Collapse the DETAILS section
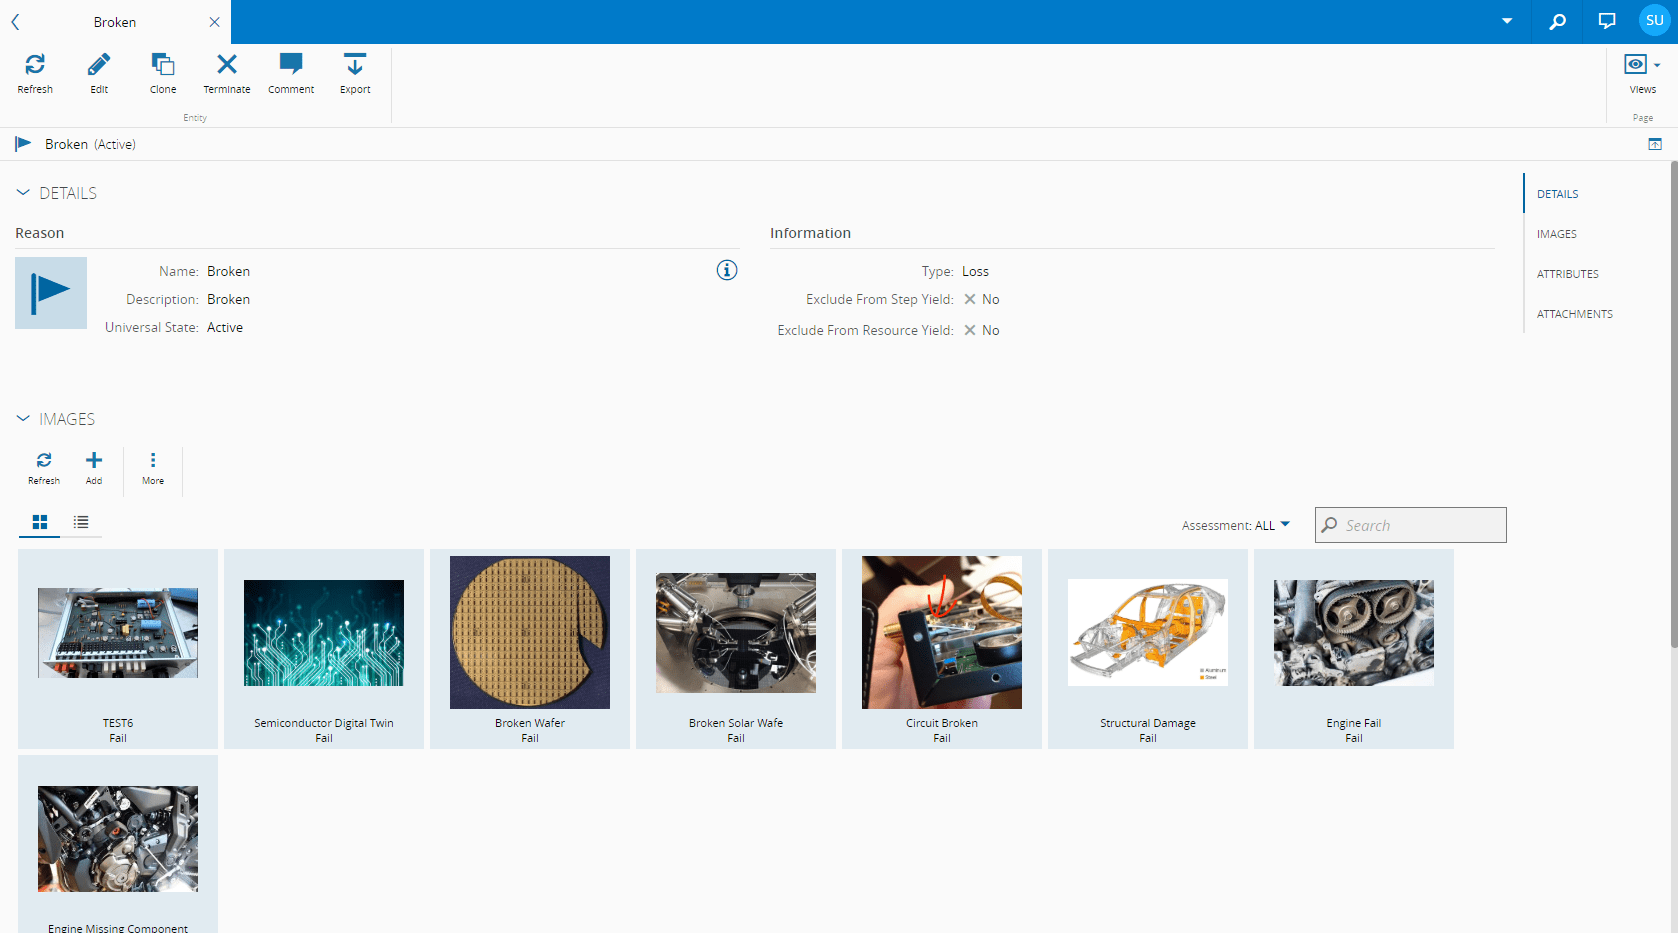This screenshot has width=1678, height=933. pyautogui.click(x=23, y=193)
